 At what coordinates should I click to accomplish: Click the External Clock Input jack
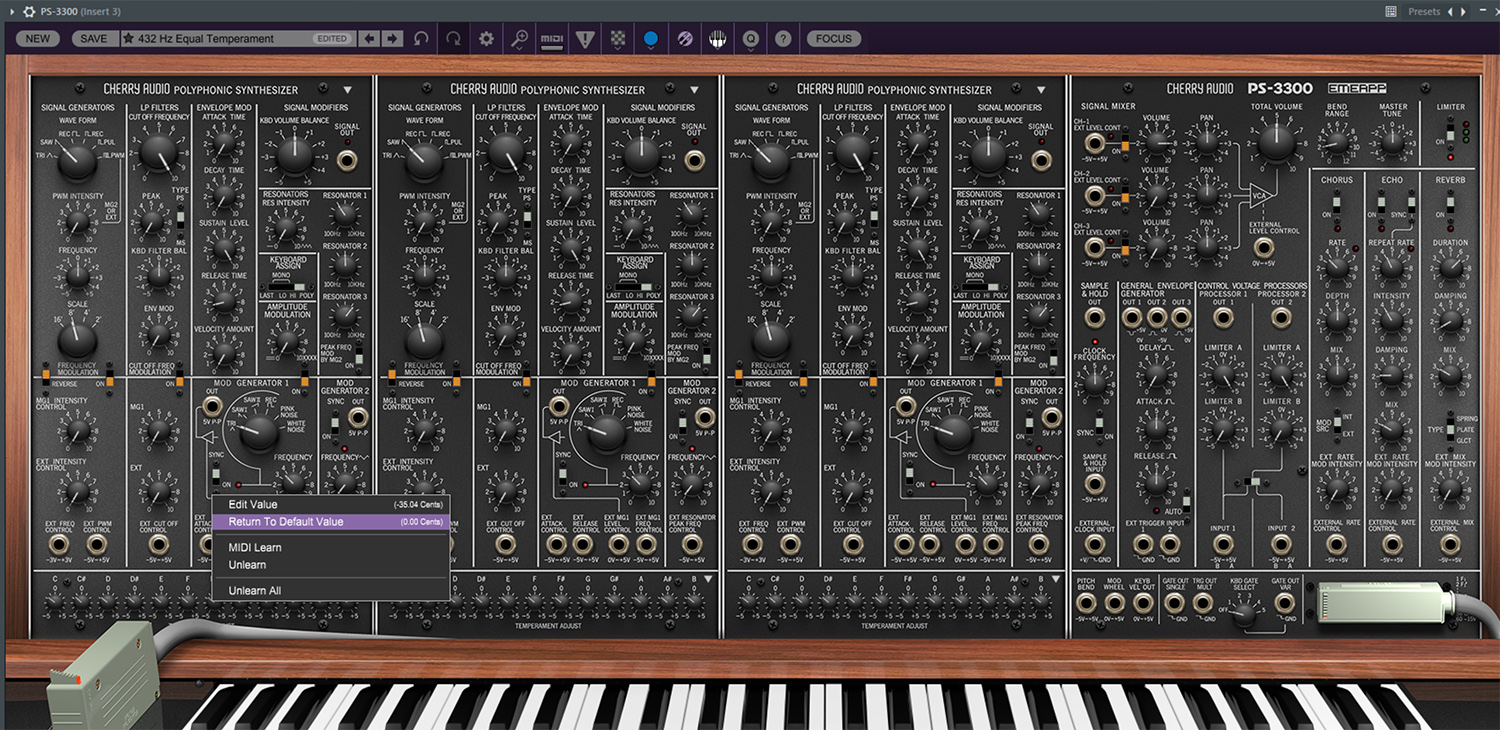click(x=1095, y=545)
